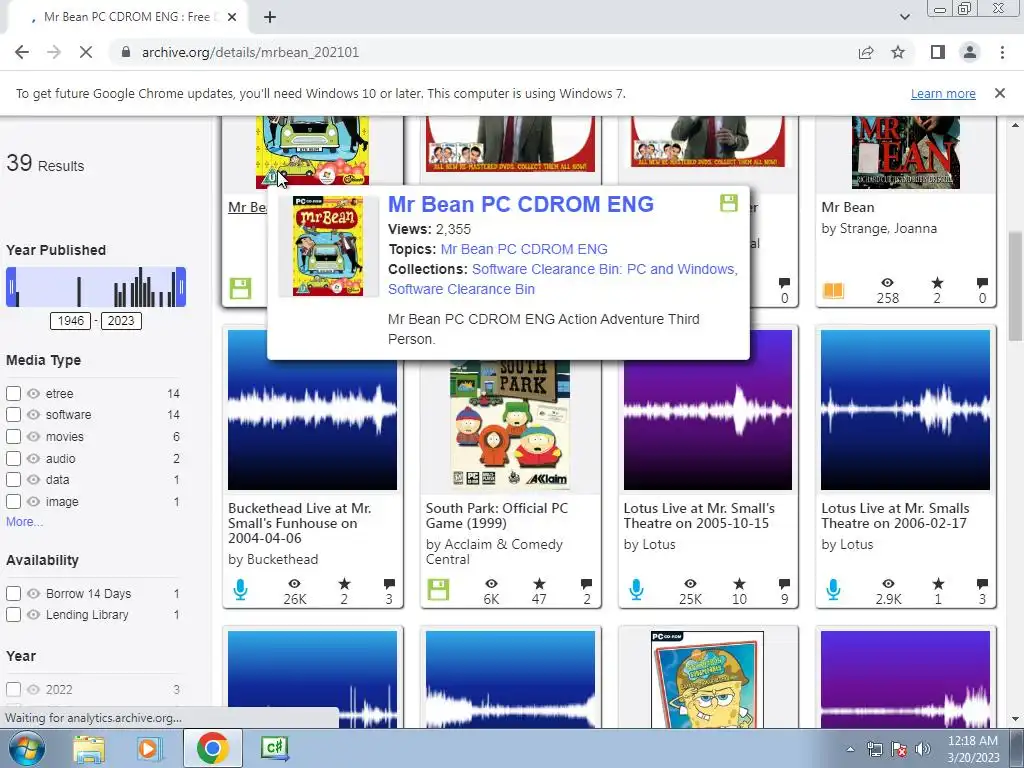Screen dimensions: 1024x768
Task: Open Chrome profile menu
Action: point(970,52)
